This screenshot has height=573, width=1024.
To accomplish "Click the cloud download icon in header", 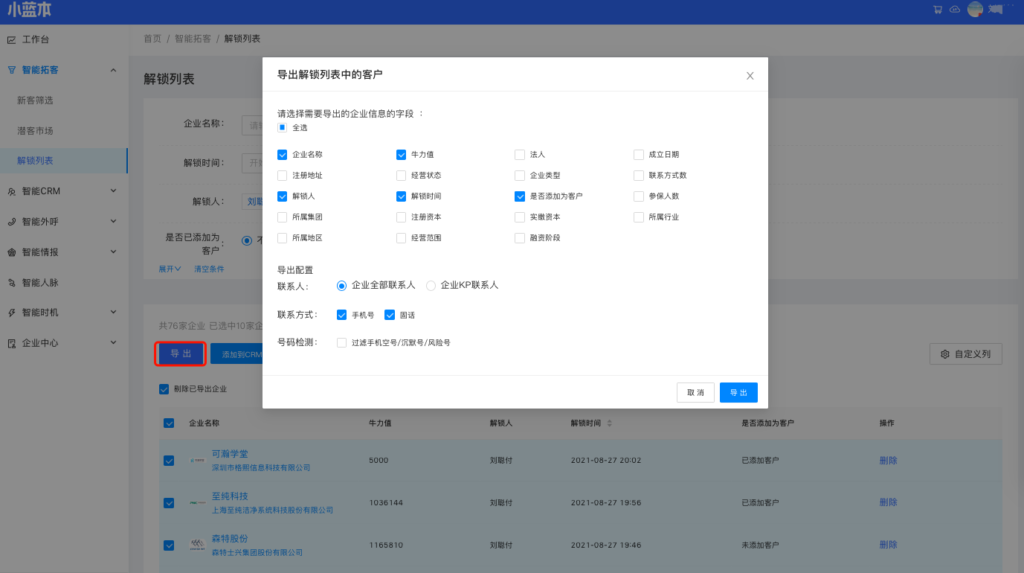I will tap(954, 10).
